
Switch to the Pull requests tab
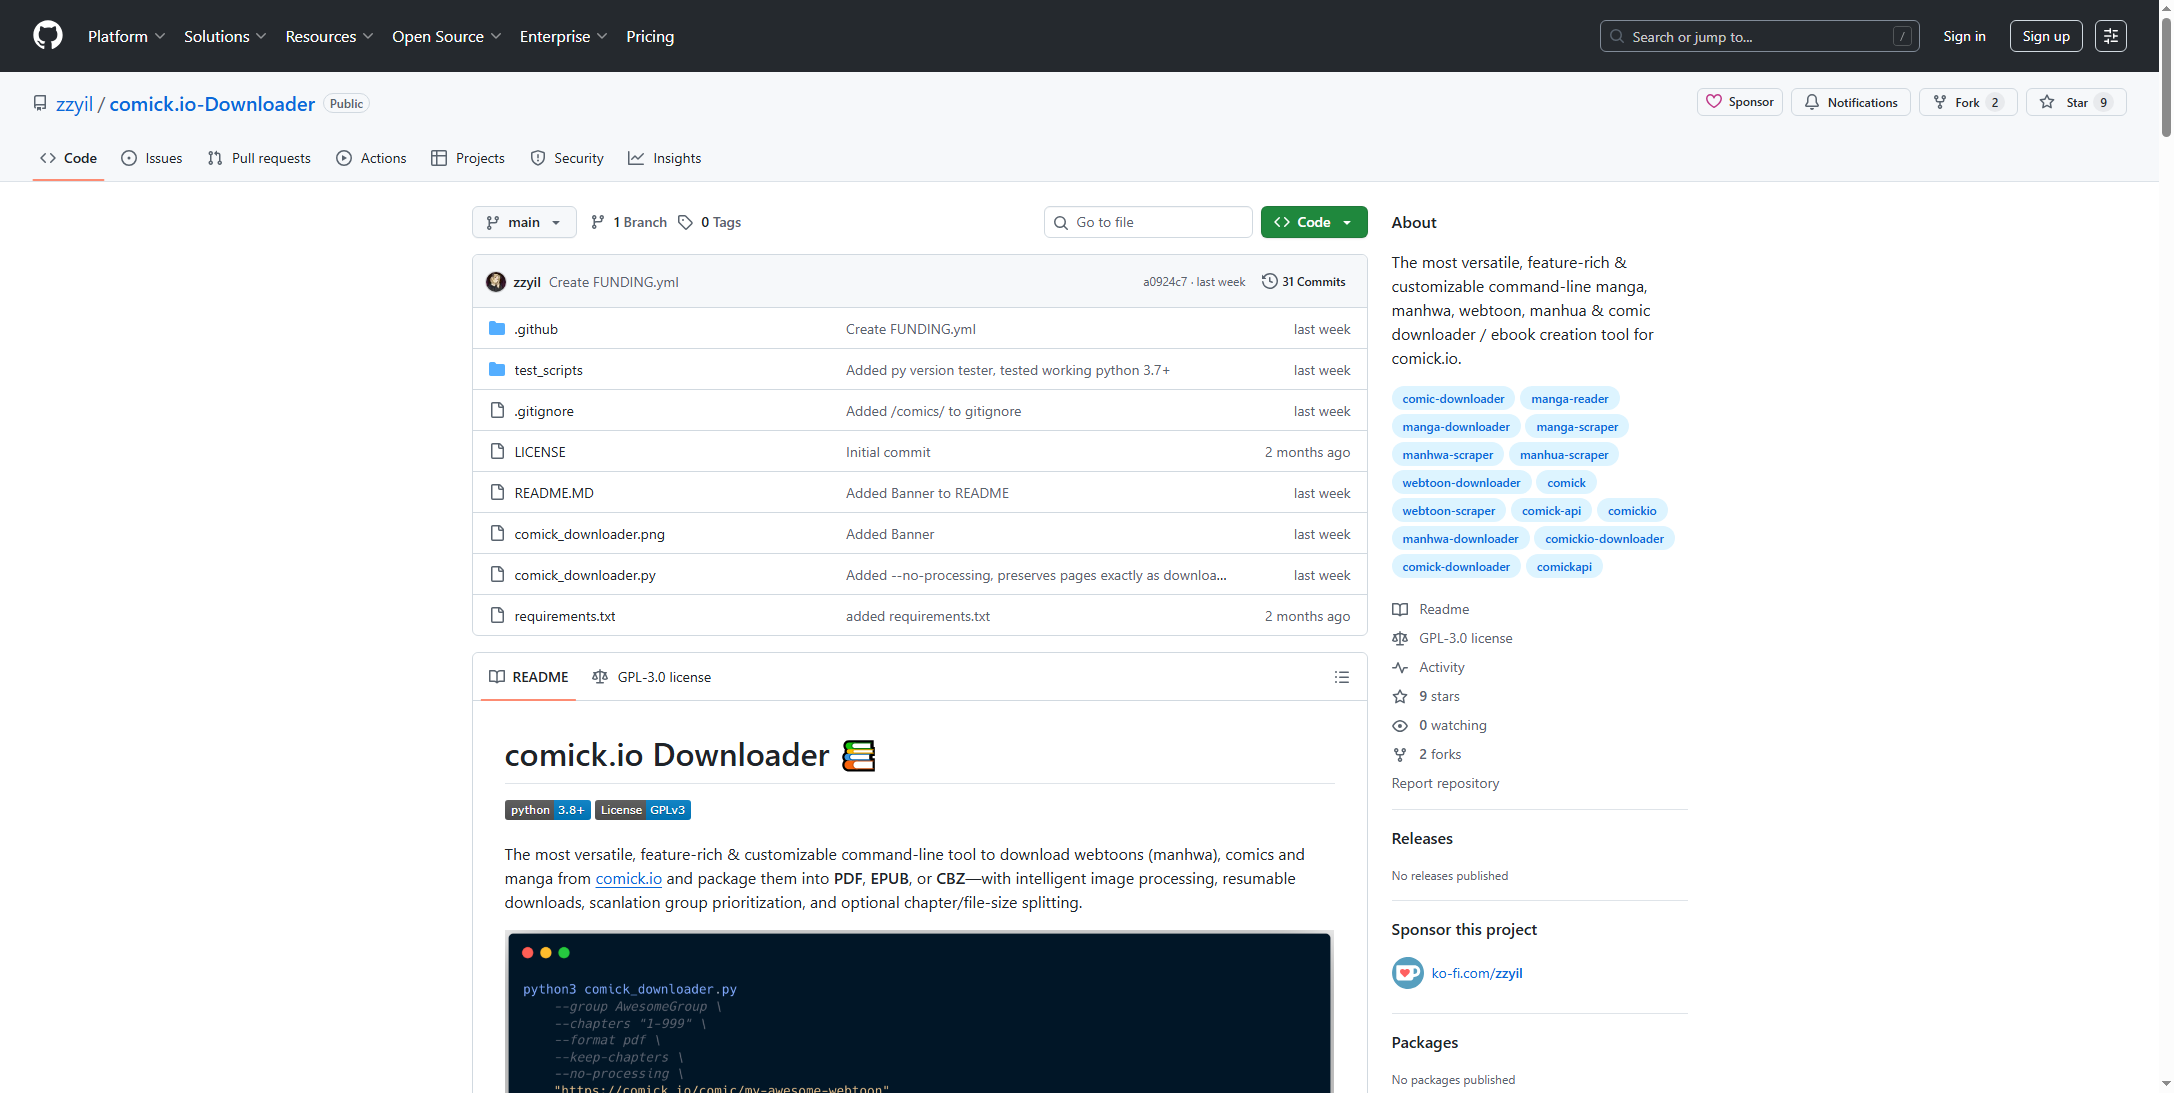click(x=259, y=158)
